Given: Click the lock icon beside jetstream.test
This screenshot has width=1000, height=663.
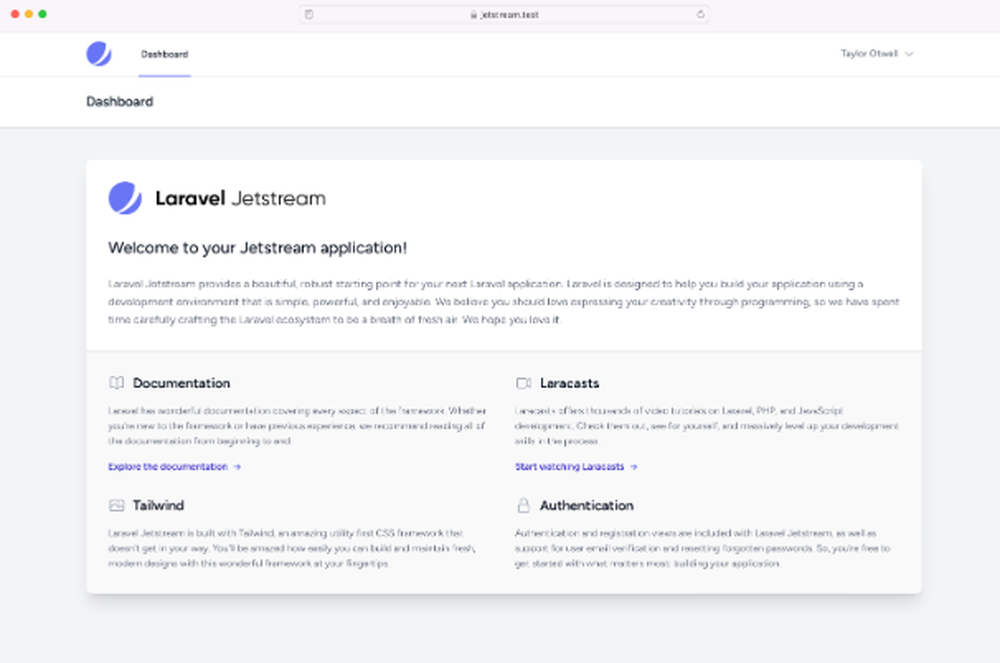Looking at the screenshot, I should tap(473, 15).
